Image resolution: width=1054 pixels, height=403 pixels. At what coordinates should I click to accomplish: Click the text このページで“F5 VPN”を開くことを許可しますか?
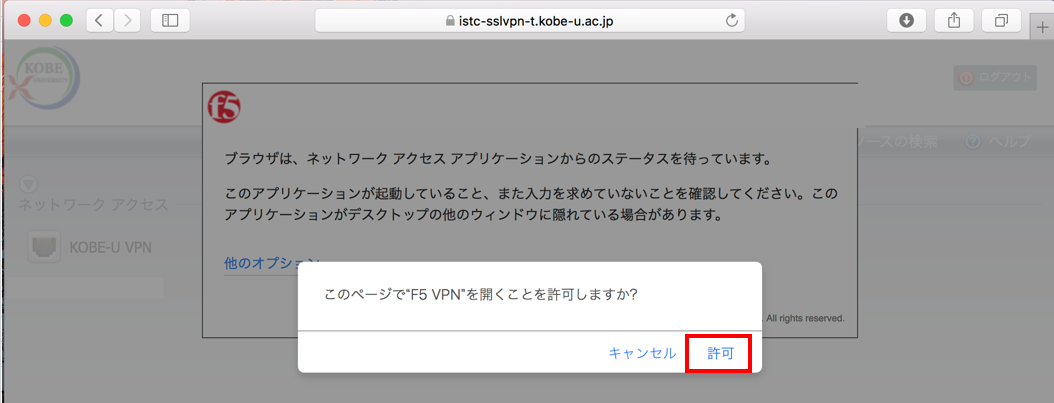tap(481, 296)
